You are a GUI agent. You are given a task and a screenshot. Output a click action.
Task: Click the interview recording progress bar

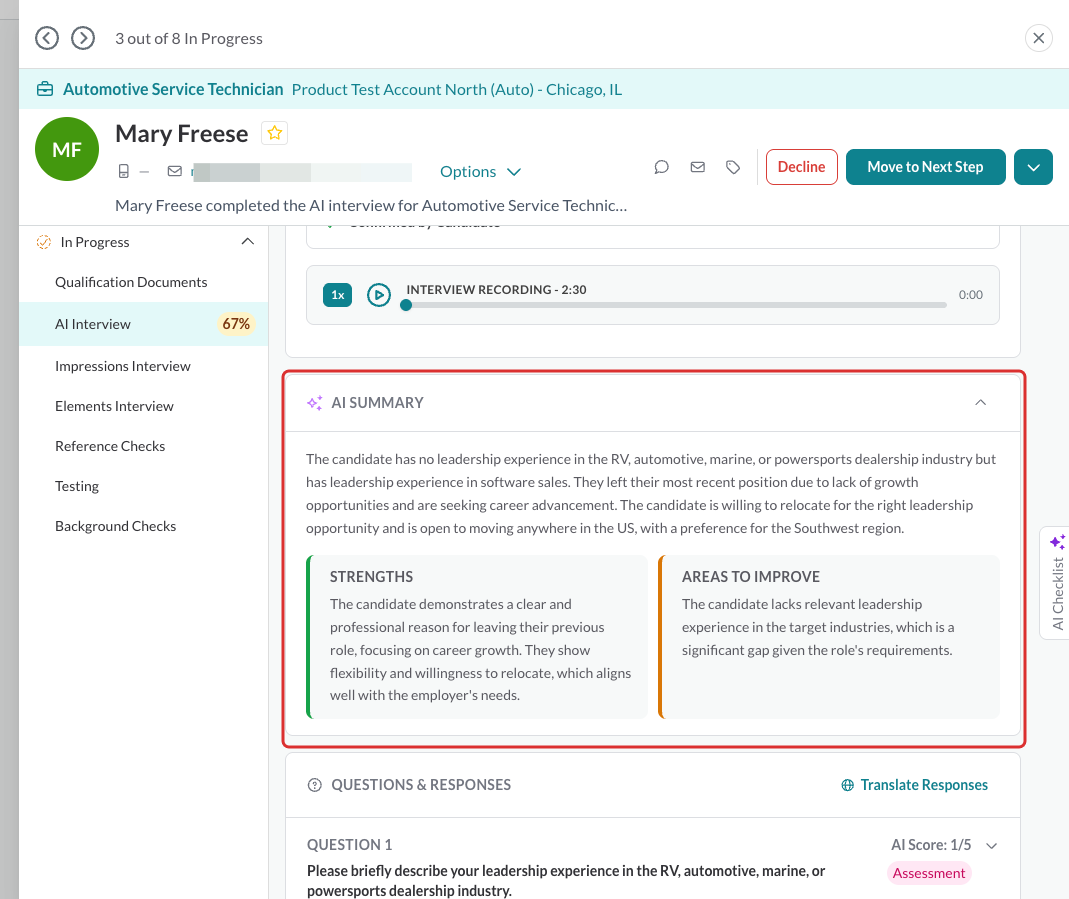pos(676,305)
